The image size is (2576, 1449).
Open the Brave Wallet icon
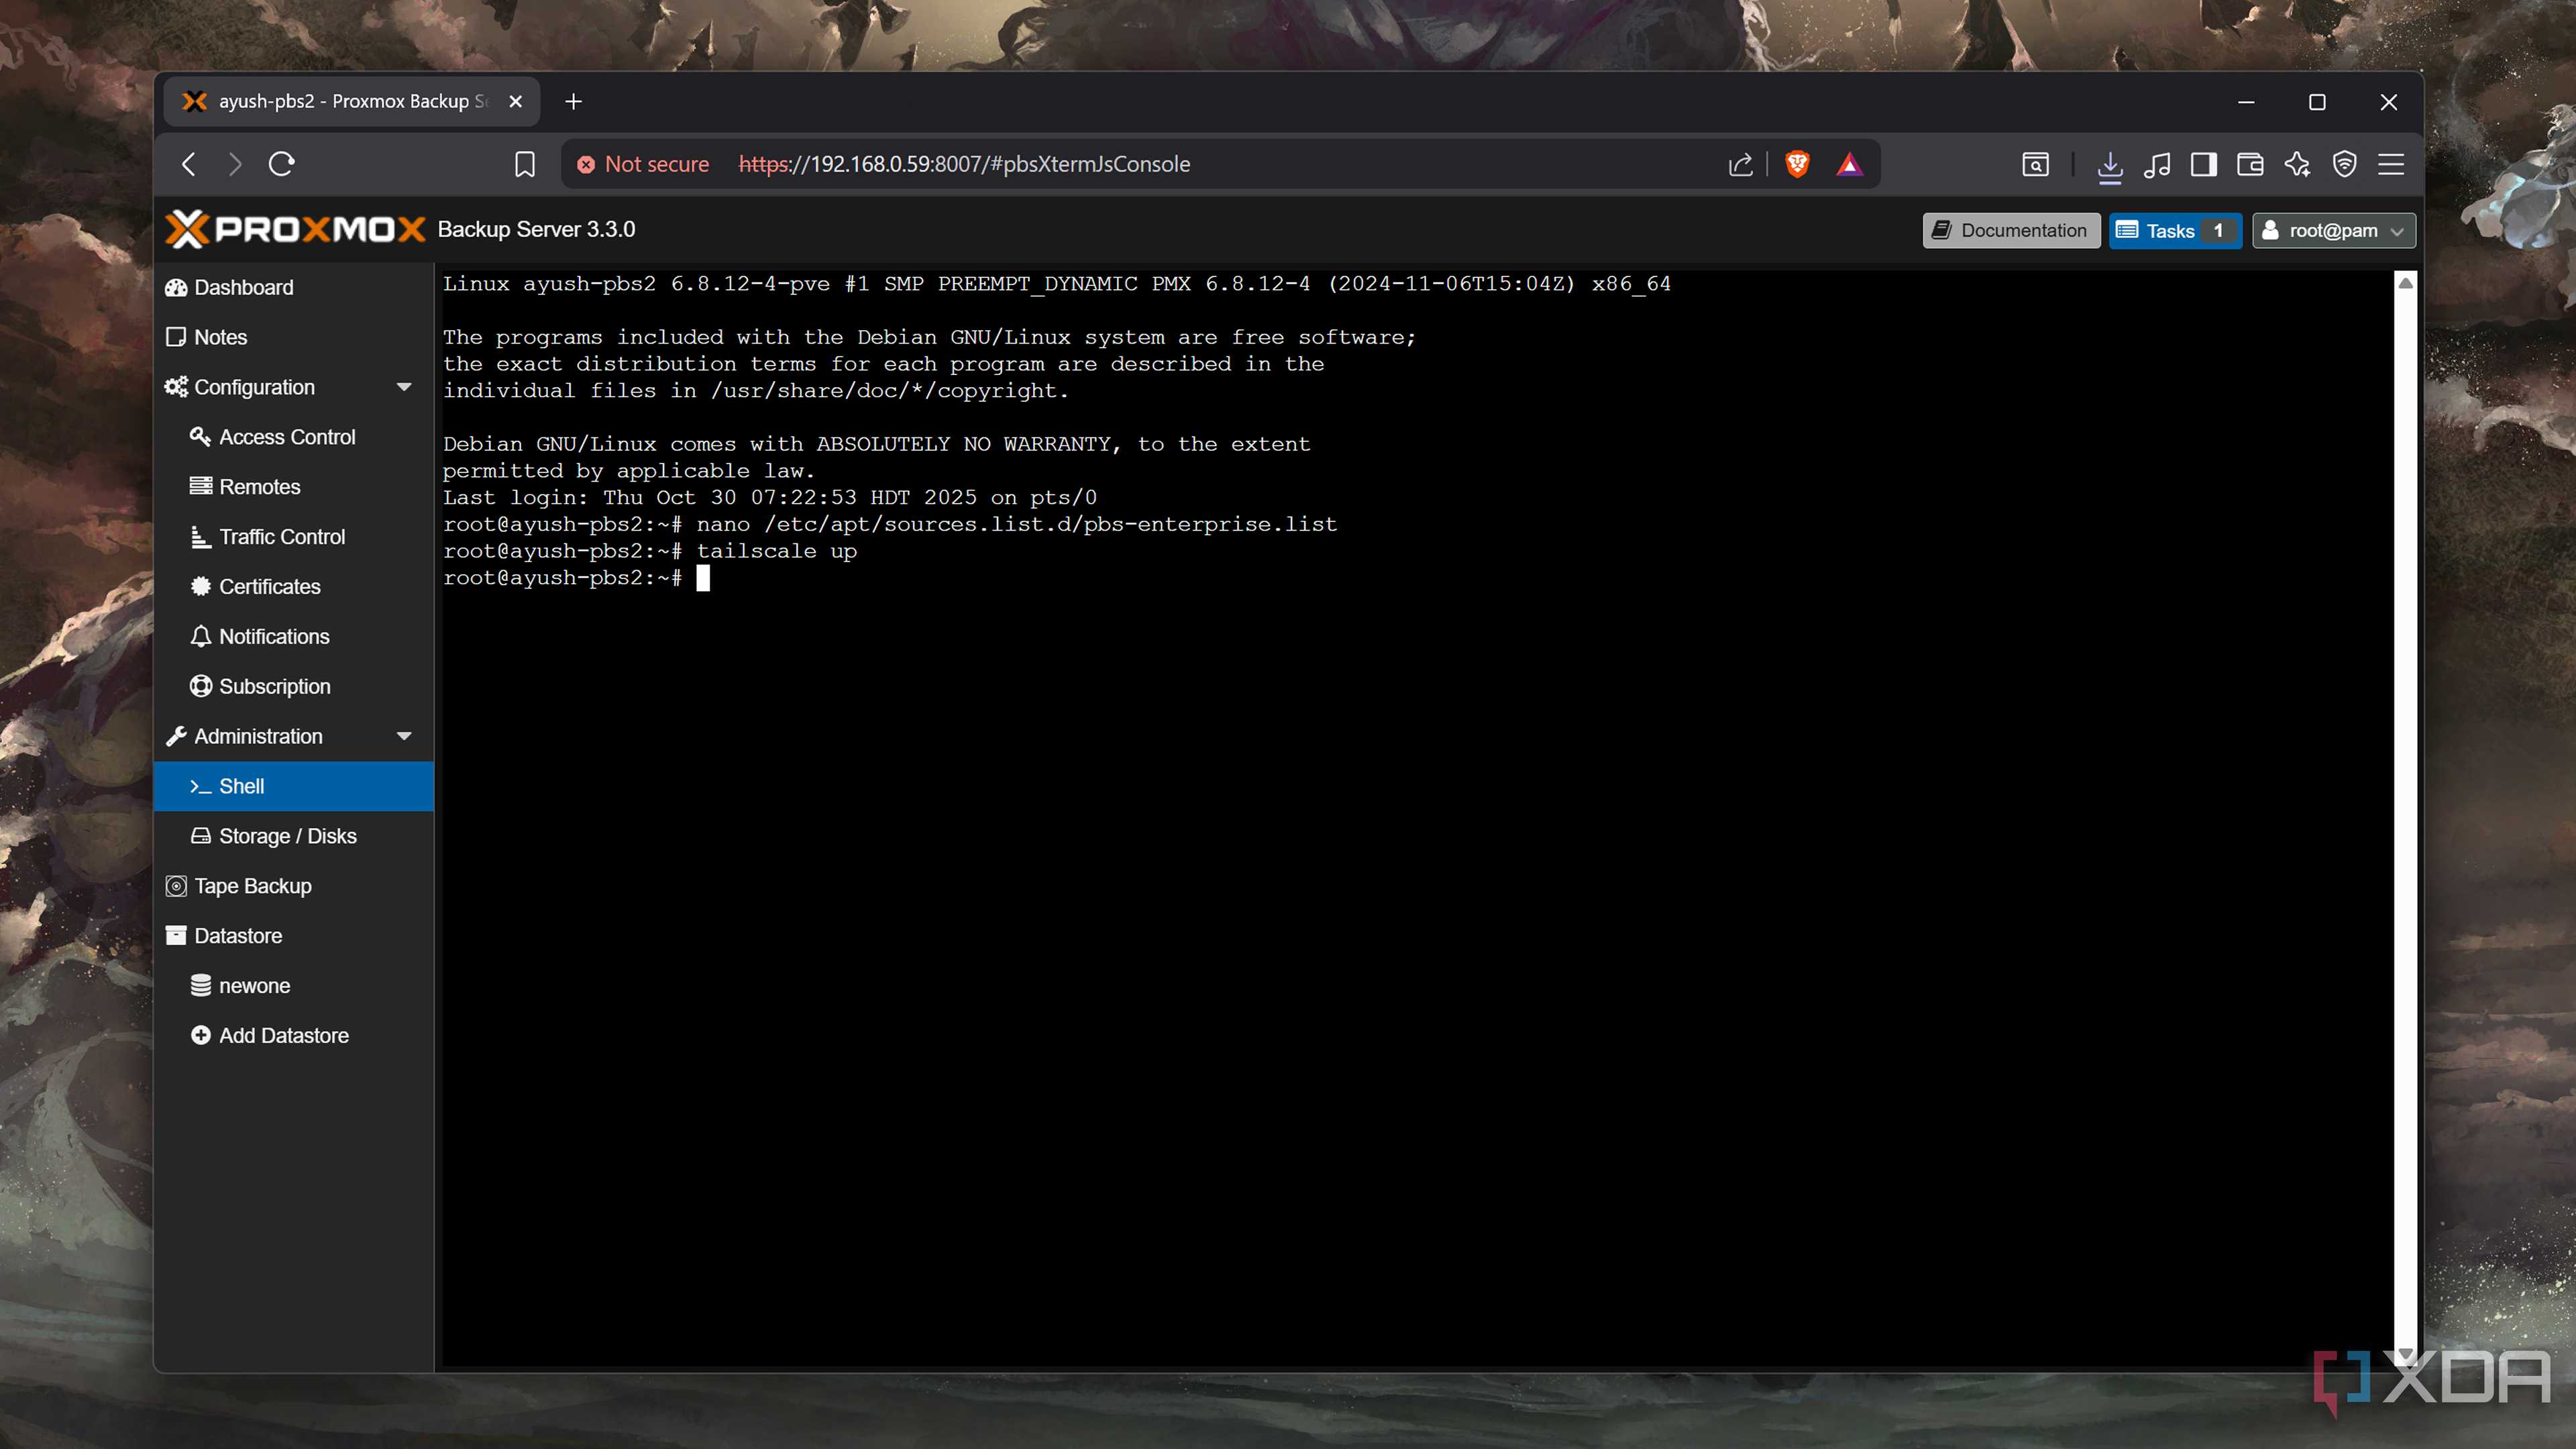click(x=2250, y=164)
